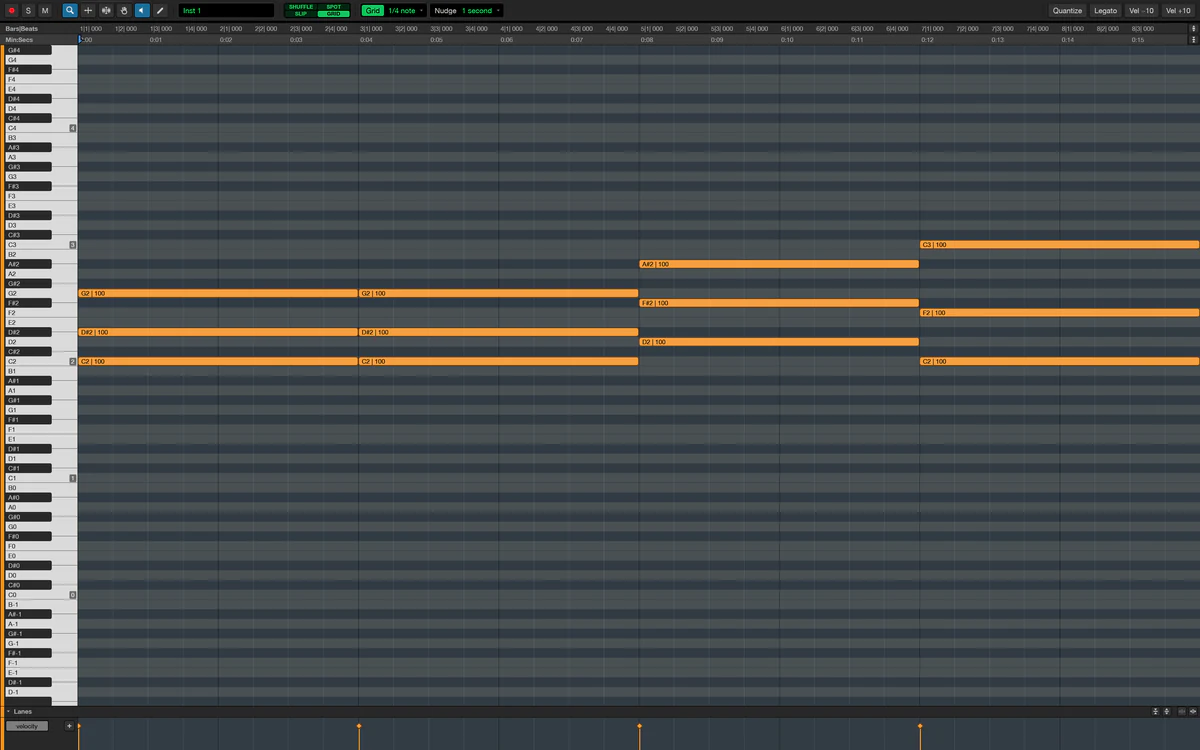The image size is (1200, 750).
Task: Select the Pencil tool
Action: (160, 10)
